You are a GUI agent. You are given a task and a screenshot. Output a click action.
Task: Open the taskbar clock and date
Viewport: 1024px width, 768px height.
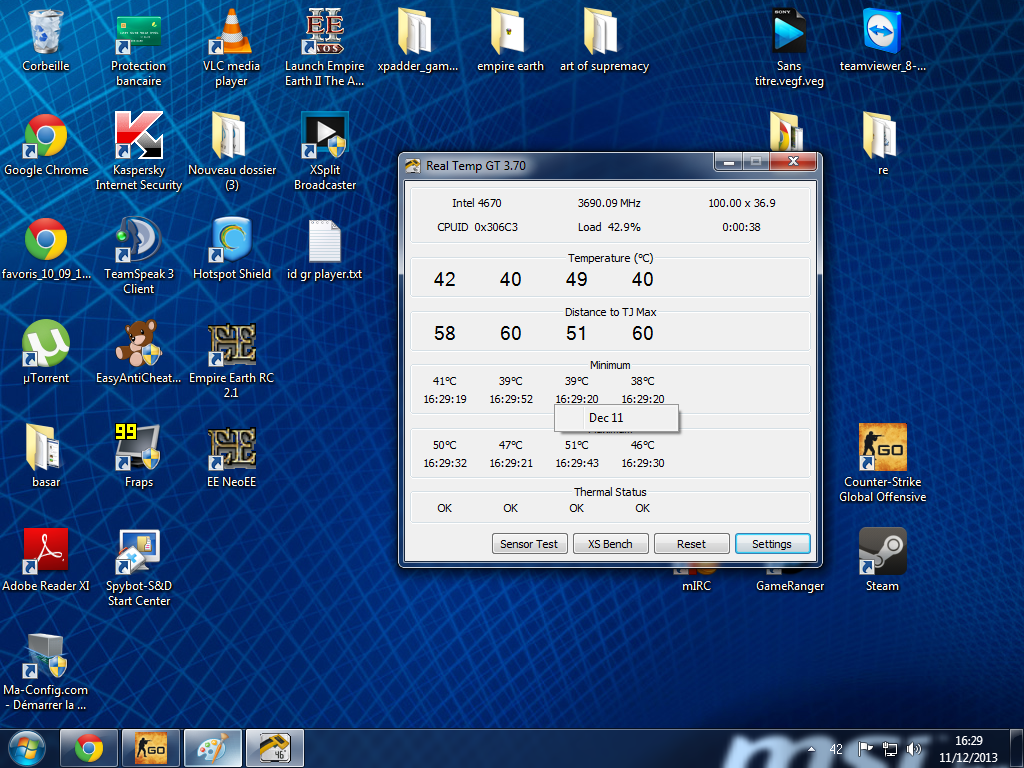click(967, 749)
